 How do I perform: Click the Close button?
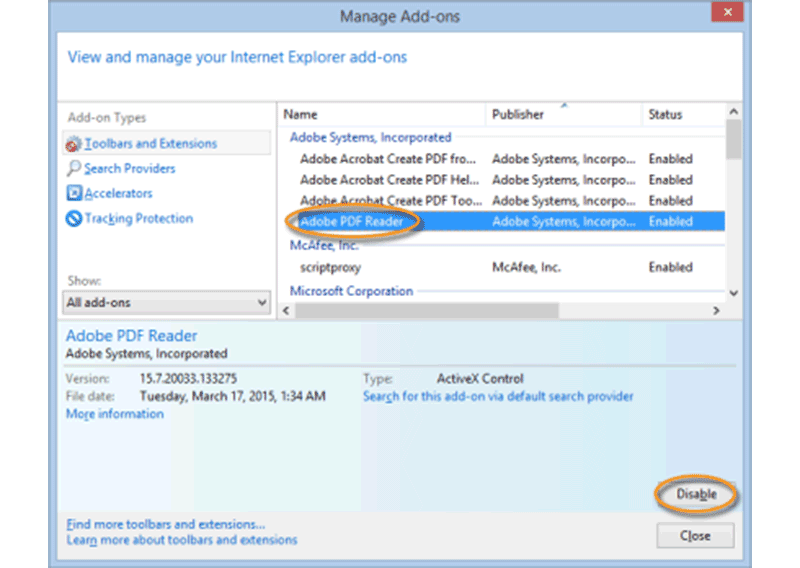(x=695, y=536)
